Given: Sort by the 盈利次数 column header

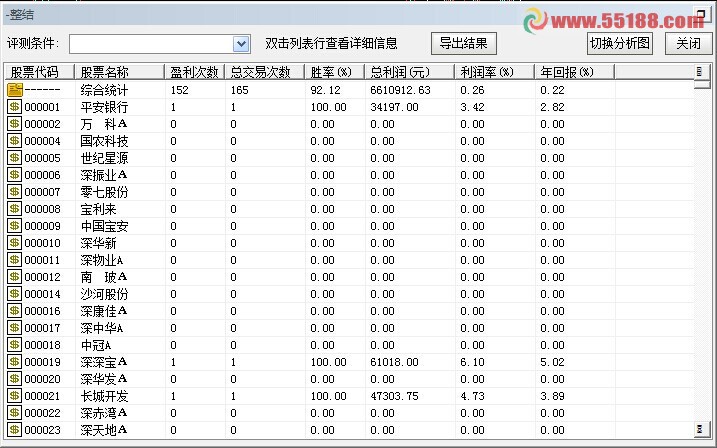Looking at the screenshot, I should pos(194,72).
